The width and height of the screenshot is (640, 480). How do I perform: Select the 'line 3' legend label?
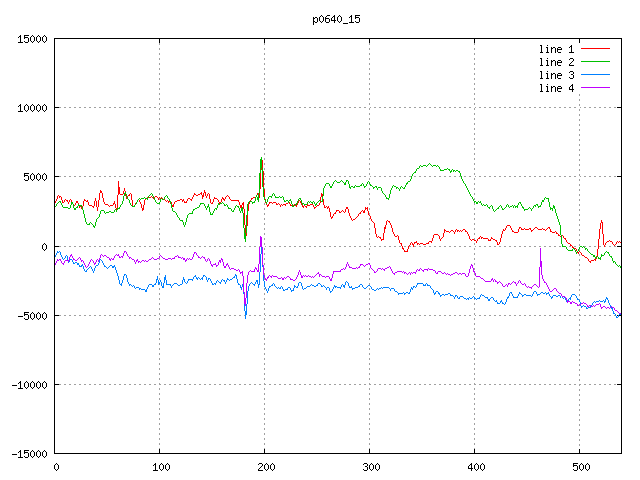[557, 75]
